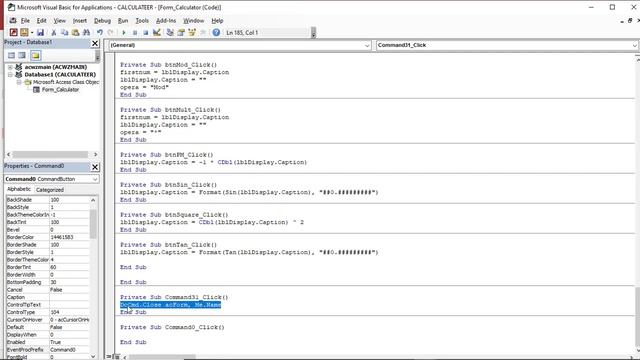Open the File menu
The height and width of the screenshot is (360, 640).
tap(25, 20)
